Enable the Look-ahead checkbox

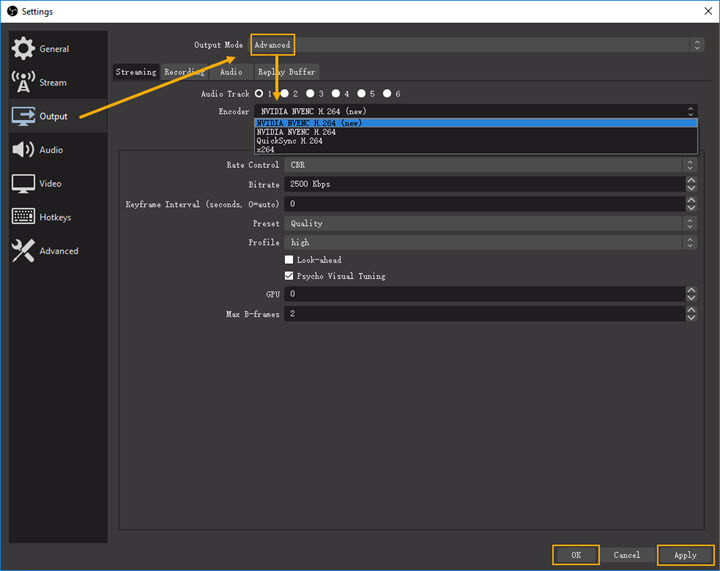pos(289,260)
